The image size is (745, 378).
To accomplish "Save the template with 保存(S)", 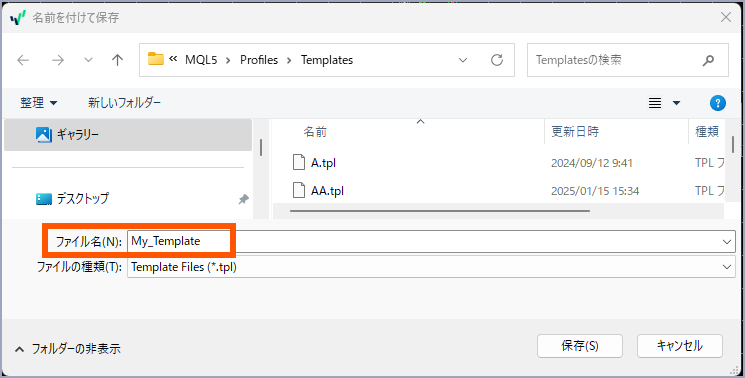I will pos(580,346).
